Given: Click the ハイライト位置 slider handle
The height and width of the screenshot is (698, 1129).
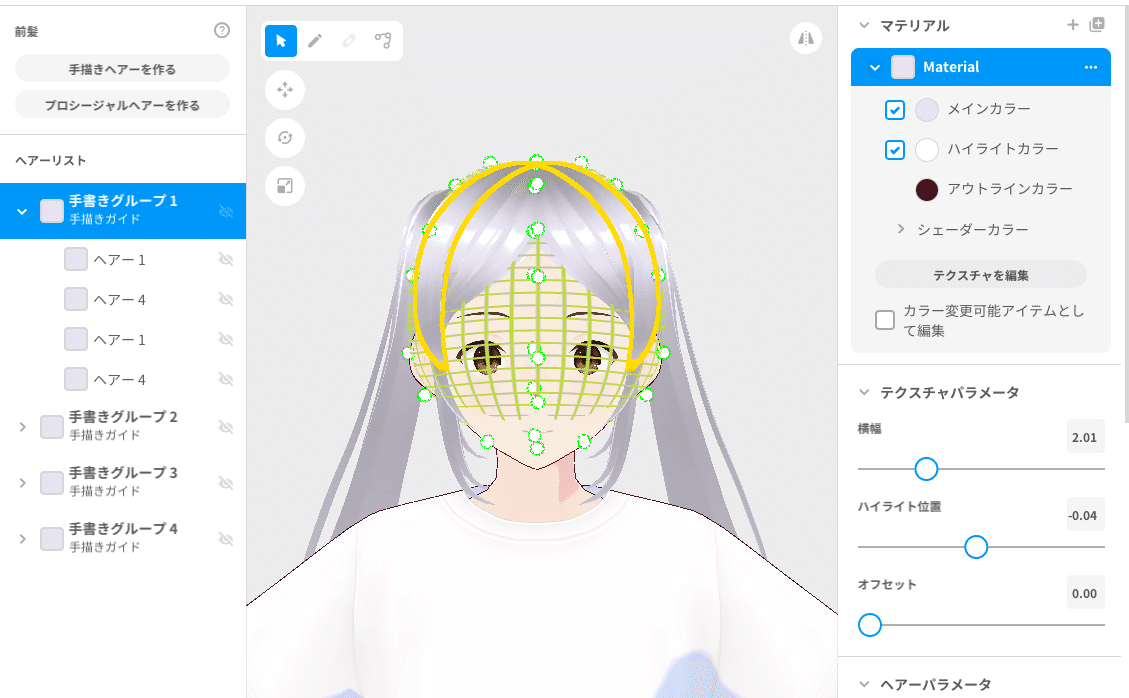Looking at the screenshot, I should tap(976, 547).
